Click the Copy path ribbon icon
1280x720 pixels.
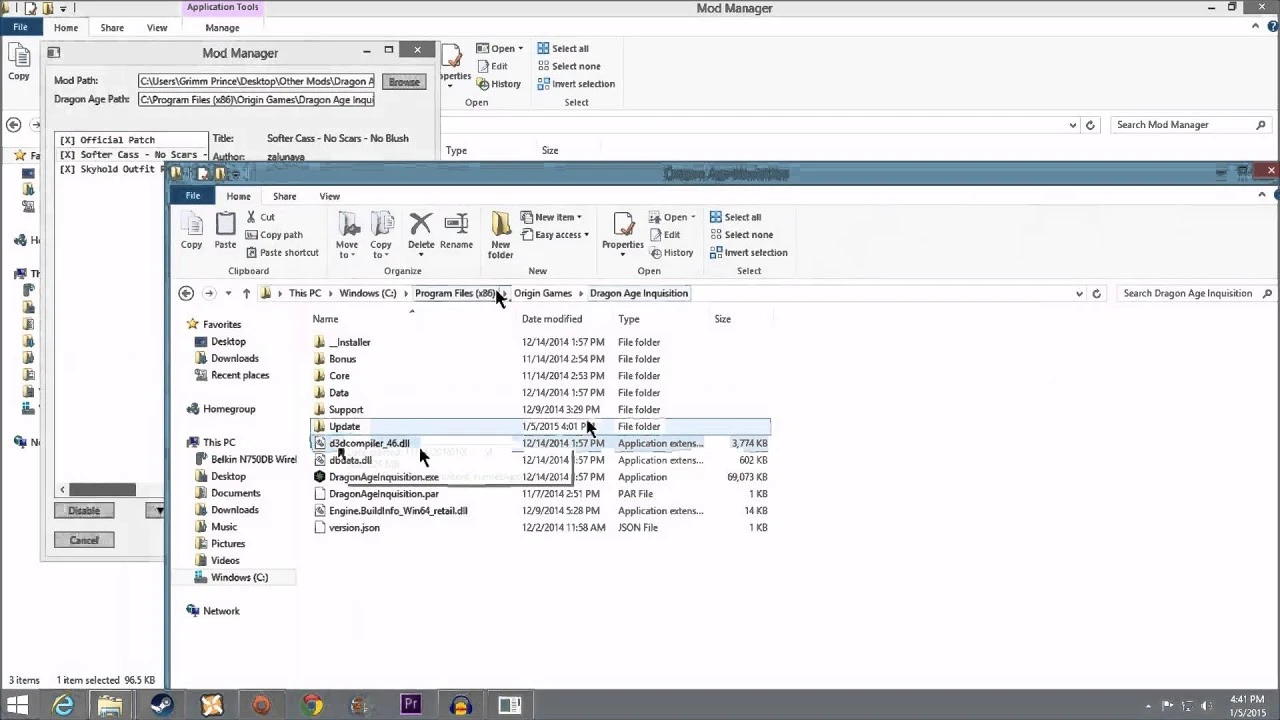point(281,234)
